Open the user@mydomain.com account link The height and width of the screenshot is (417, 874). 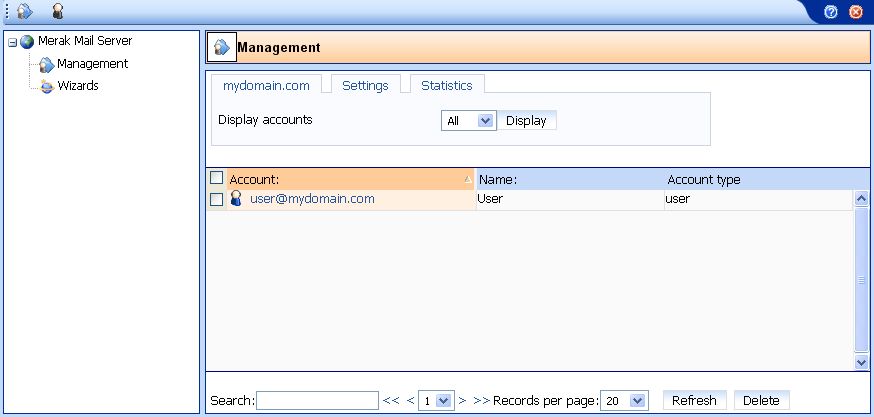tap(312, 198)
